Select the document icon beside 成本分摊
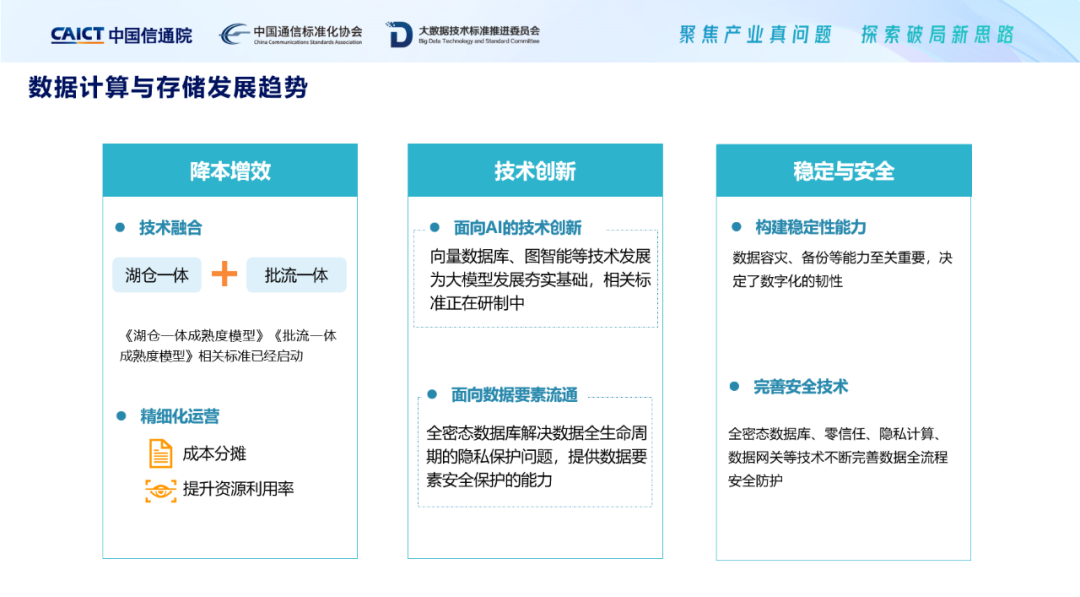Screen dimensions: 1080x597 [x=160, y=453]
